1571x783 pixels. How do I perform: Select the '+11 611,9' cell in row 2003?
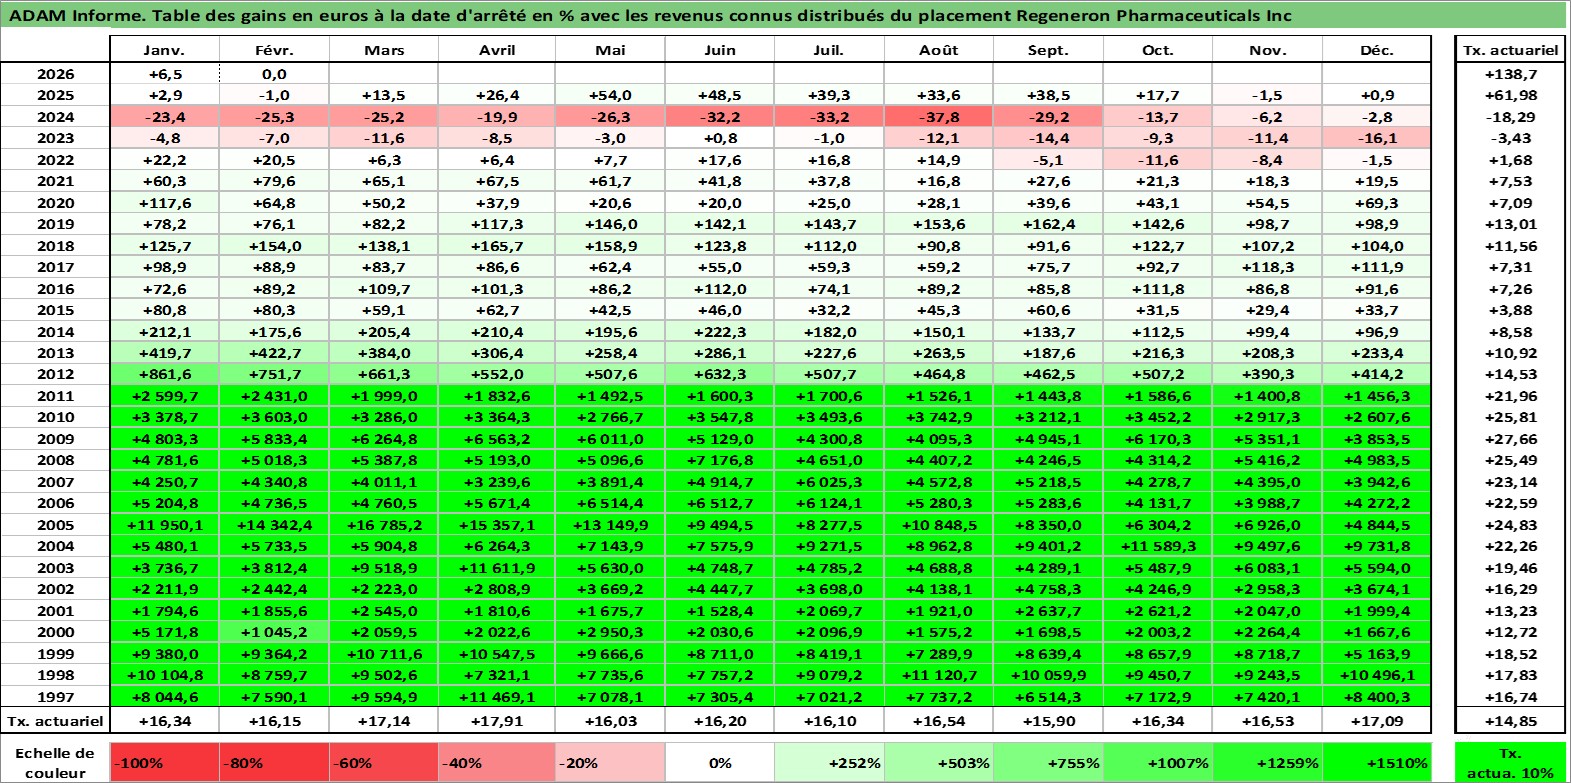coord(497,568)
